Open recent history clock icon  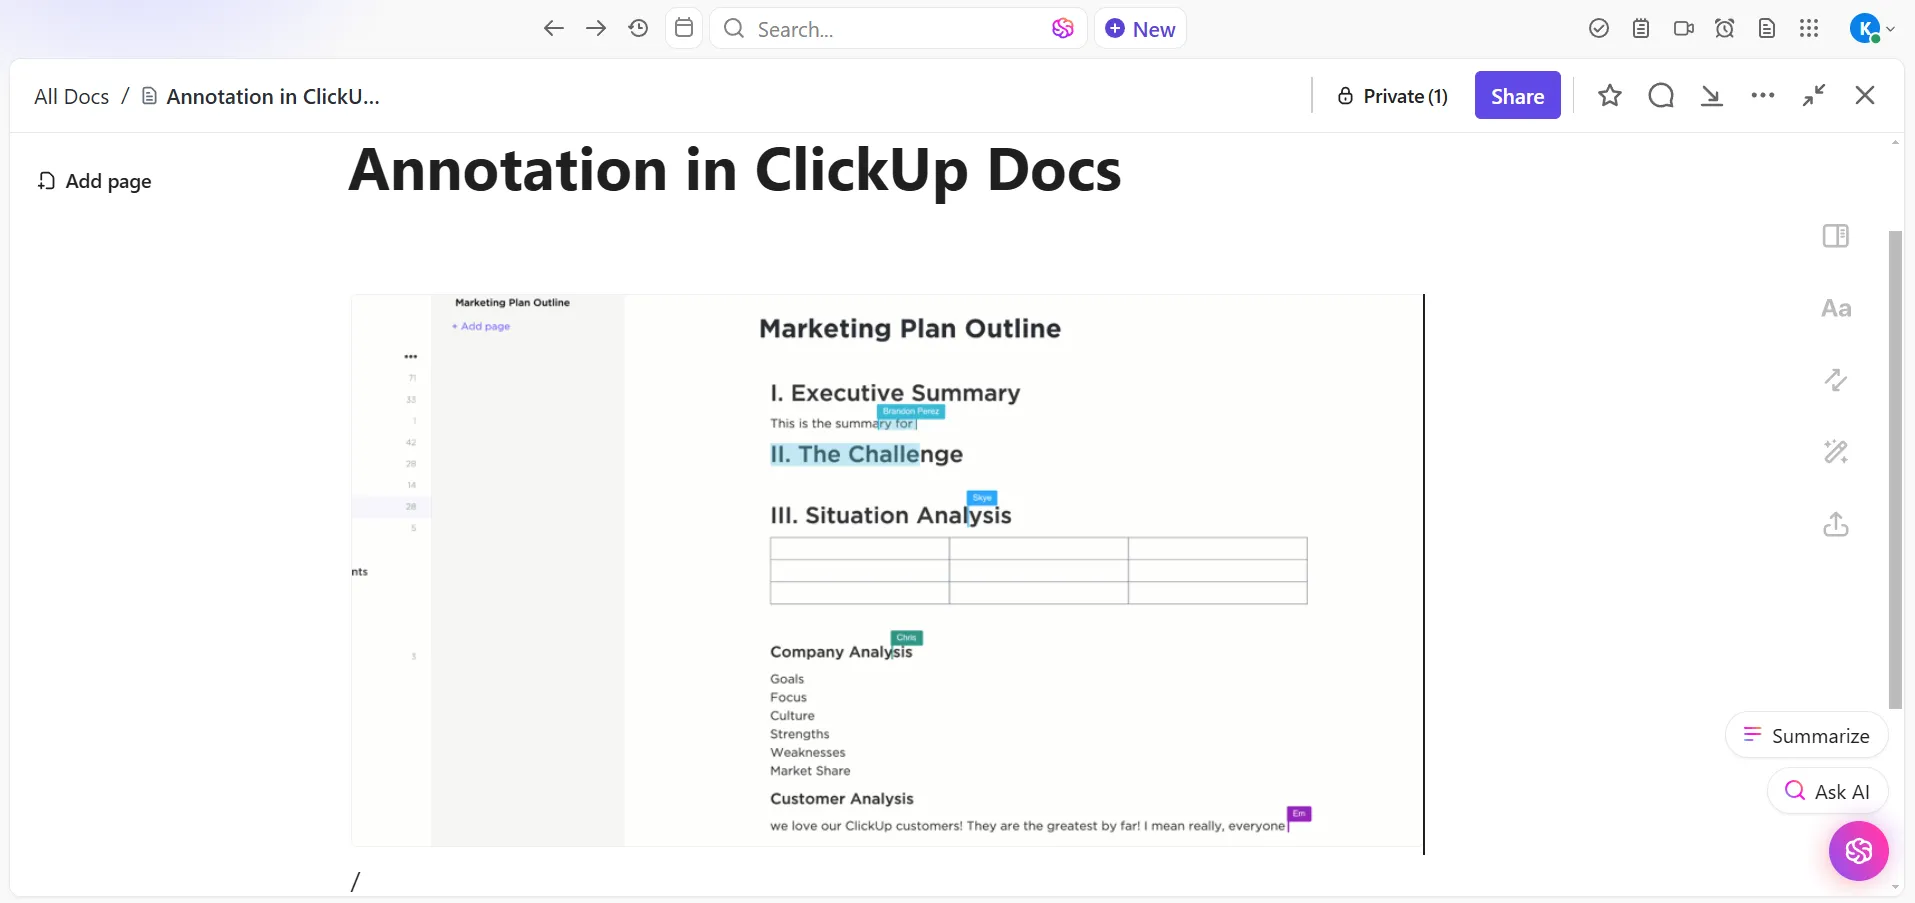click(x=639, y=28)
